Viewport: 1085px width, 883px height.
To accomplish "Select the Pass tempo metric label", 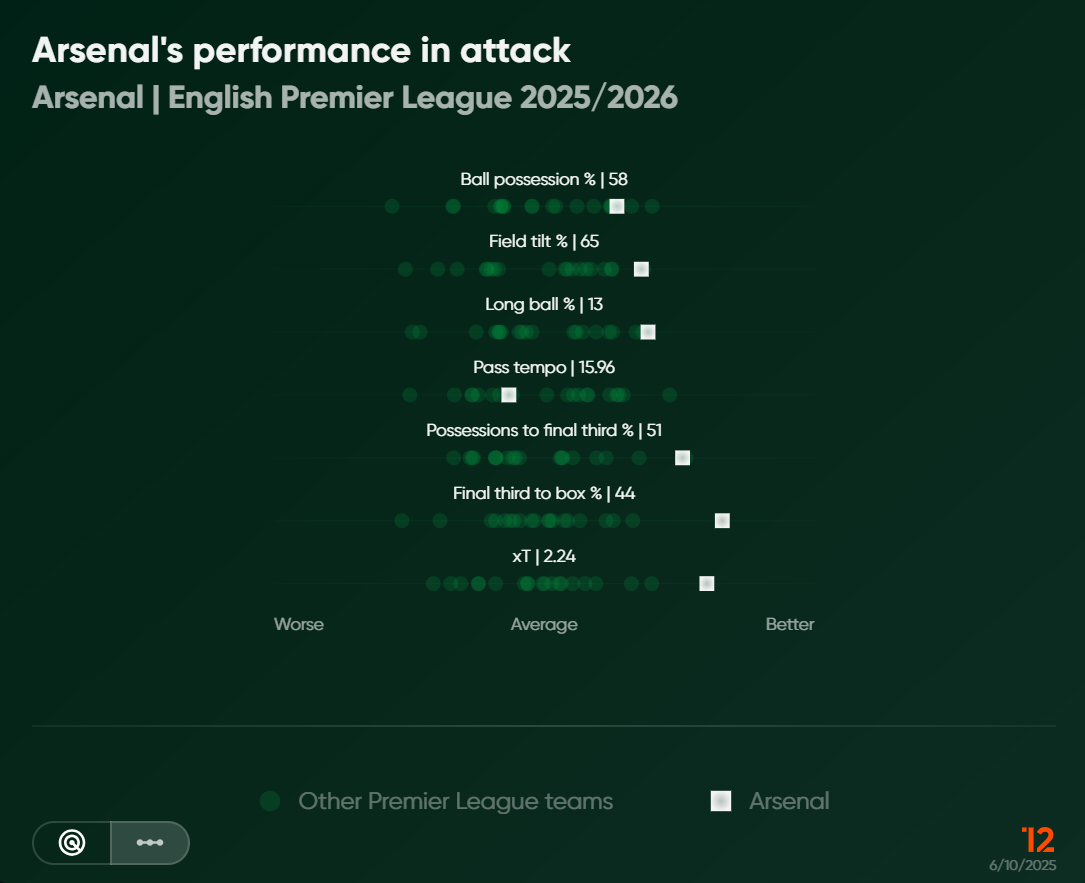I will pos(544,368).
